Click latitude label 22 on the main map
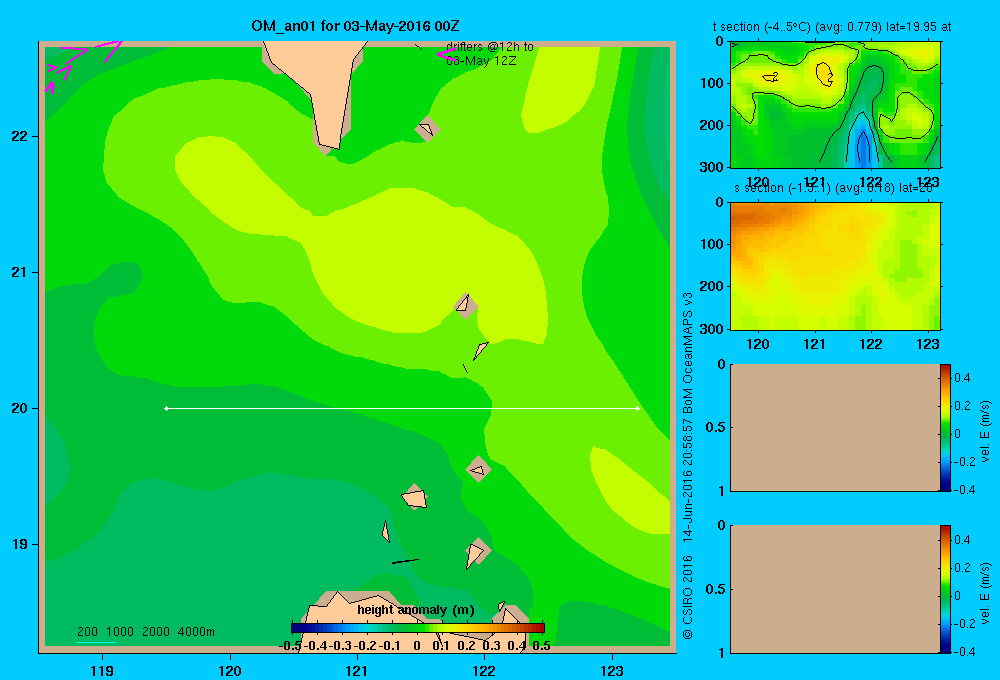Image resolution: width=1000 pixels, height=680 pixels. click(x=20, y=137)
